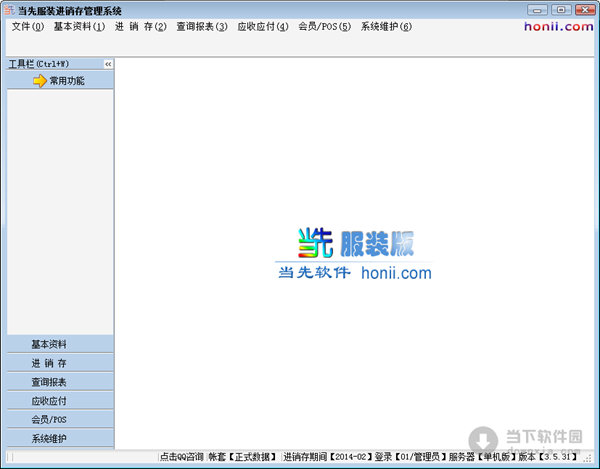The width and height of the screenshot is (600, 469).
Task: Open the 查询报表(3) menu
Action: point(202,26)
